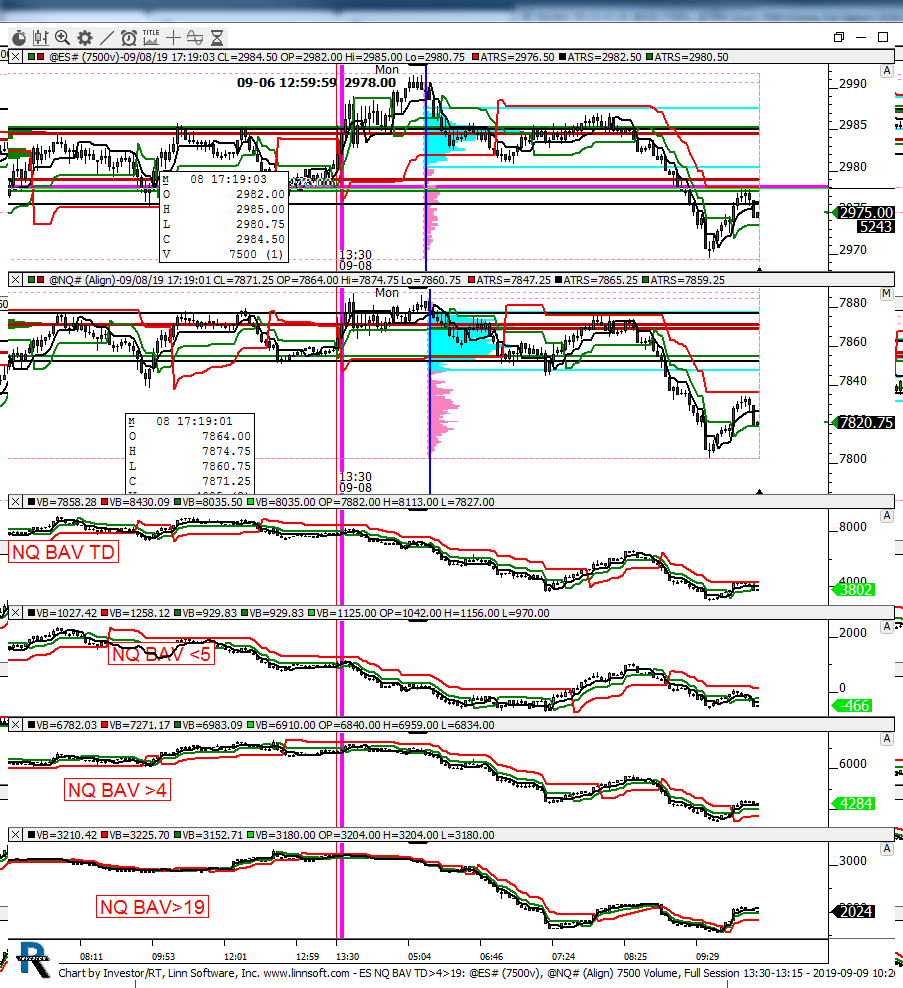Toggle A scale button on NQ BAV TD pane

click(x=887, y=516)
